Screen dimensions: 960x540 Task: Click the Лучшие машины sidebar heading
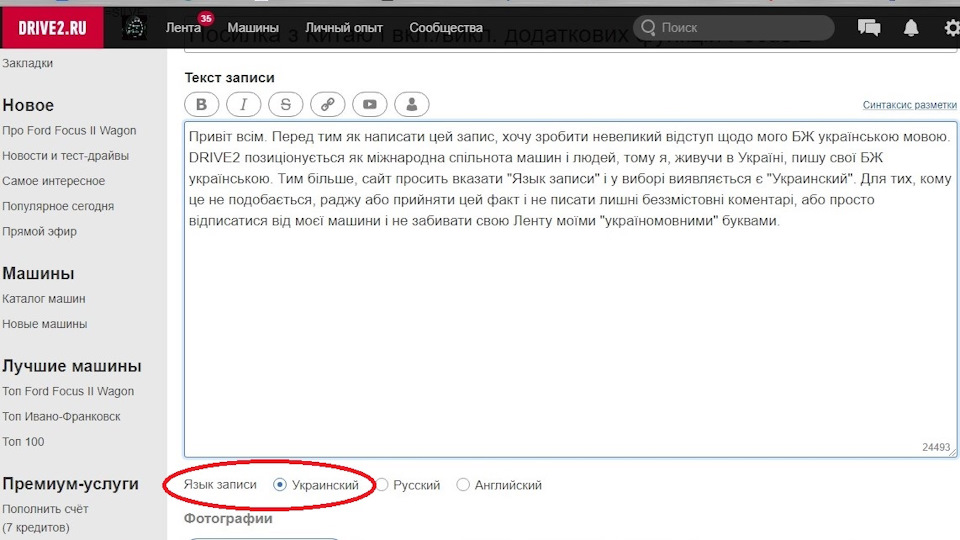pyautogui.click(x=72, y=366)
